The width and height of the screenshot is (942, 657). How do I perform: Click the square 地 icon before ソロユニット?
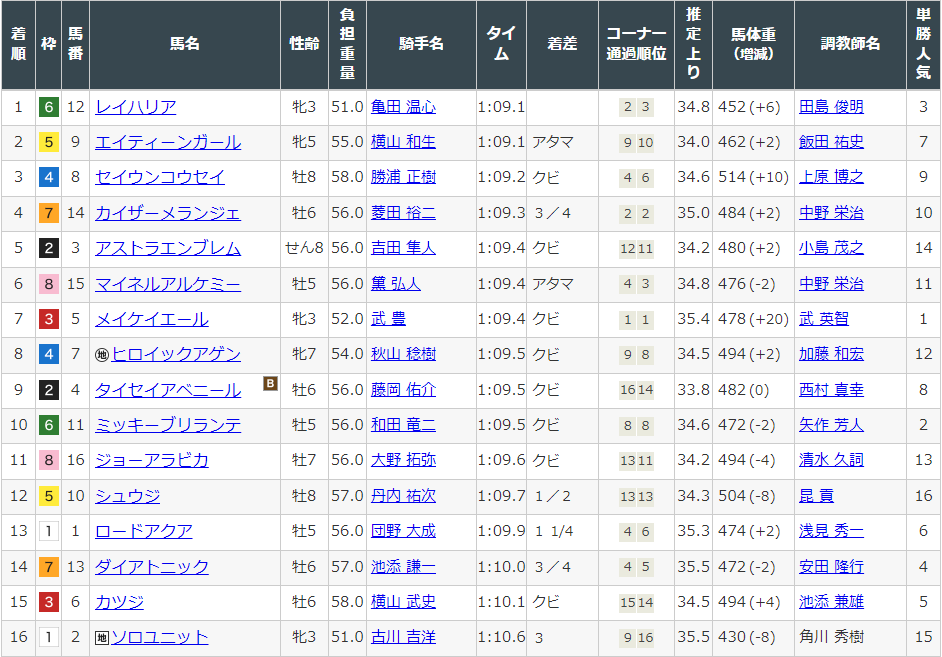coord(102,638)
